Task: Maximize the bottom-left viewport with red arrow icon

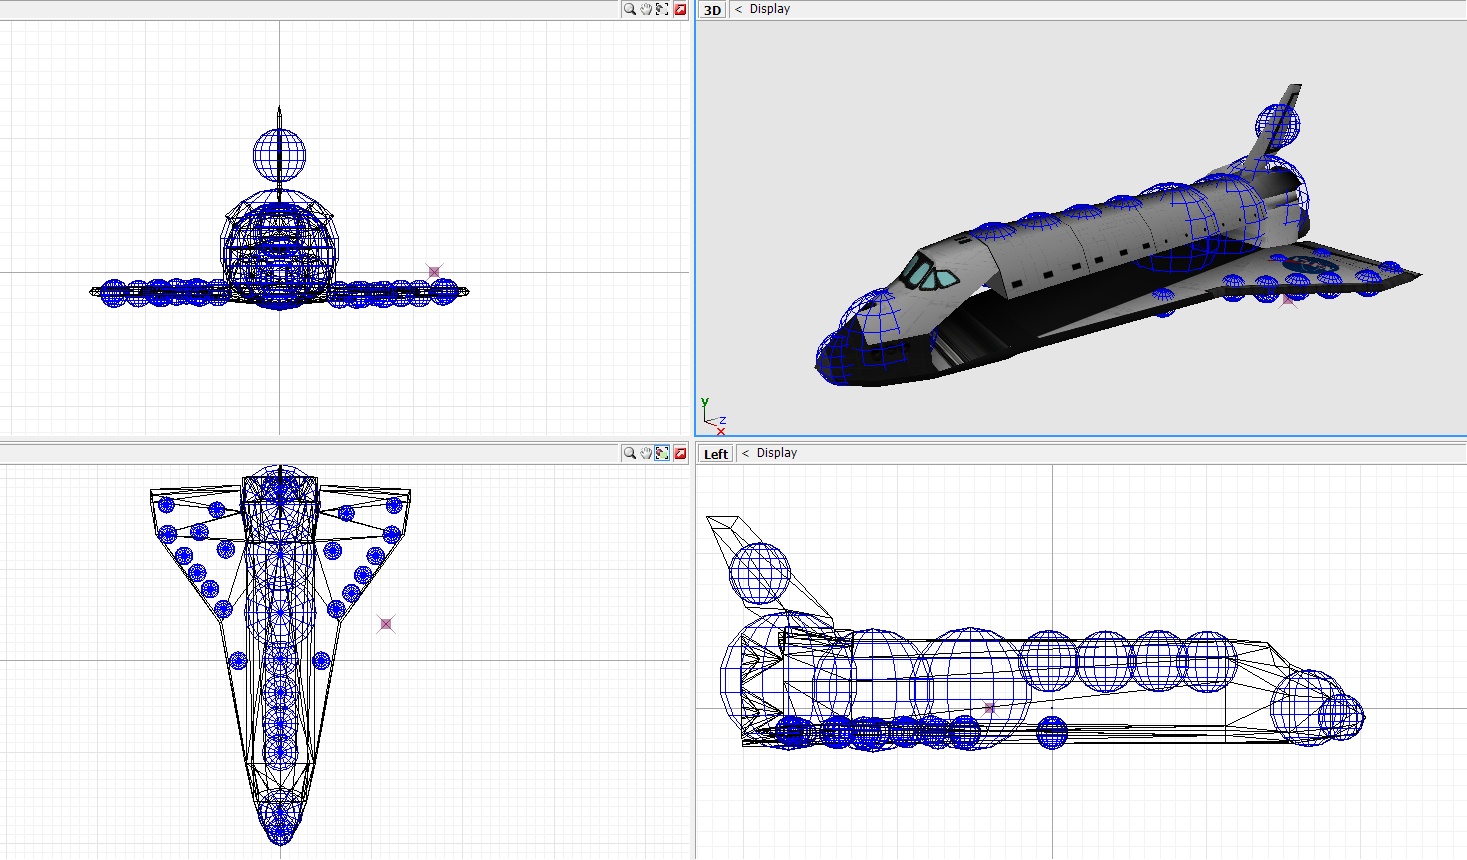Action: [x=680, y=453]
